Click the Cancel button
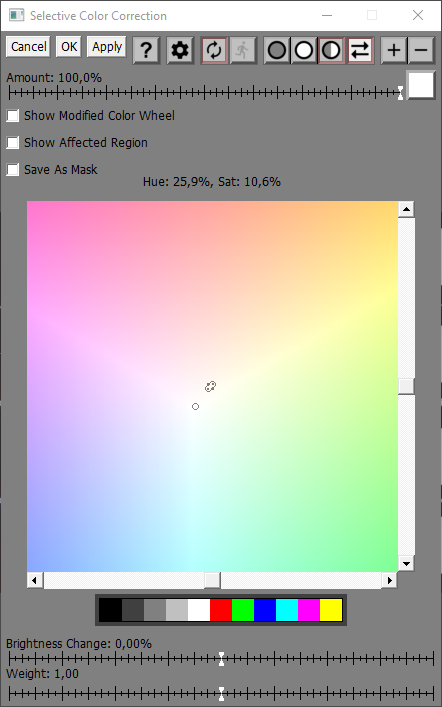The width and height of the screenshot is (442, 707). coord(28,47)
